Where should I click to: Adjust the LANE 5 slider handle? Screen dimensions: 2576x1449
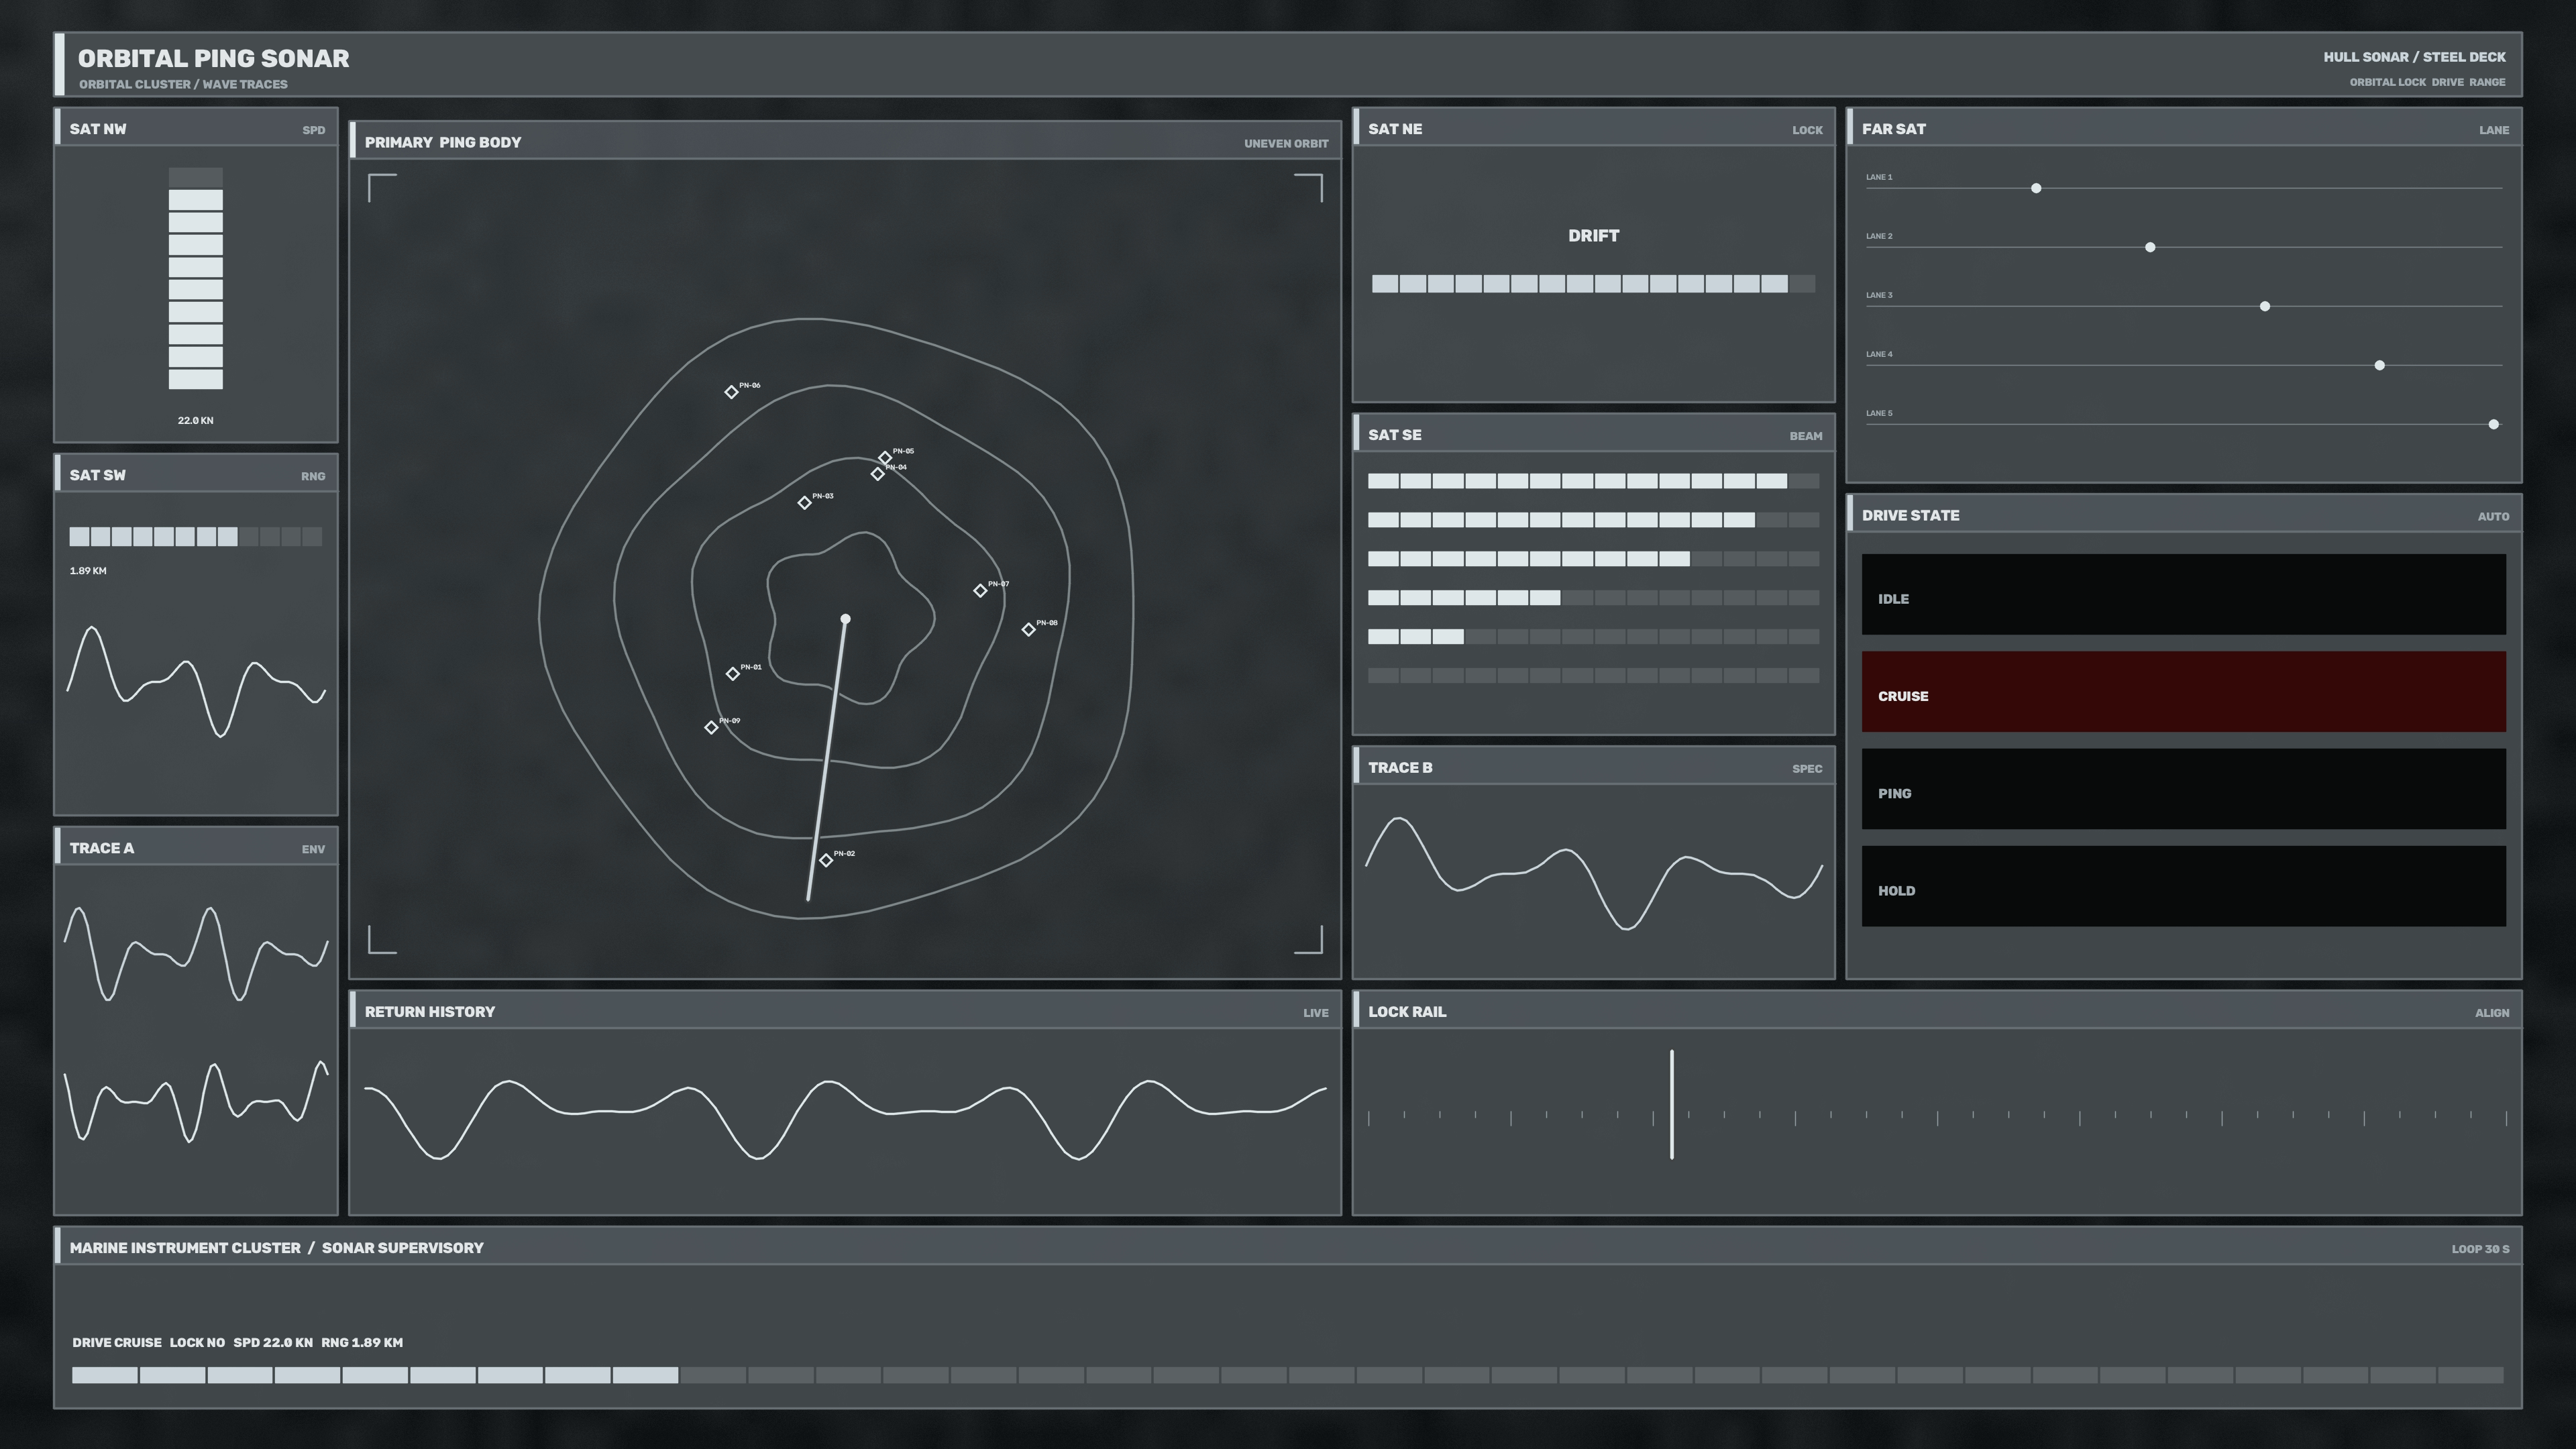[x=2494, y=424]
